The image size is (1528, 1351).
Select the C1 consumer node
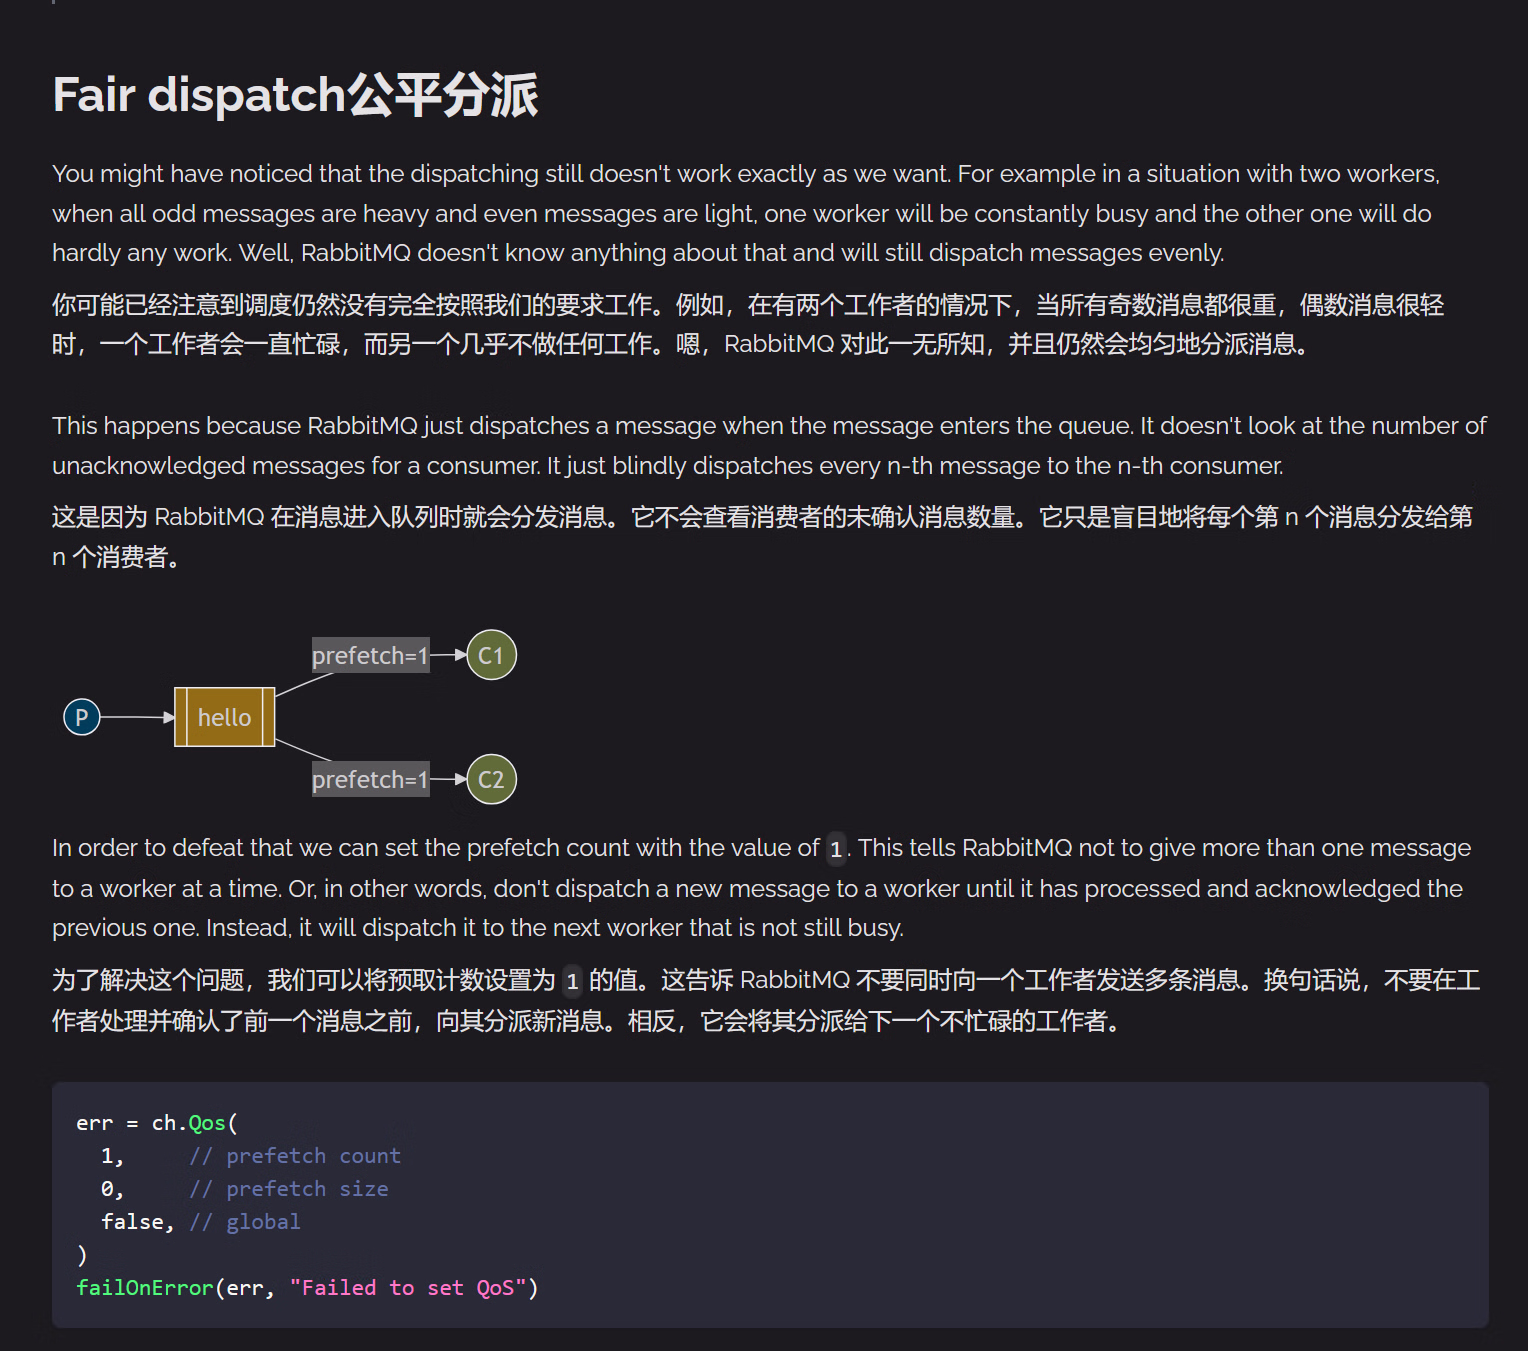[491, 655]
